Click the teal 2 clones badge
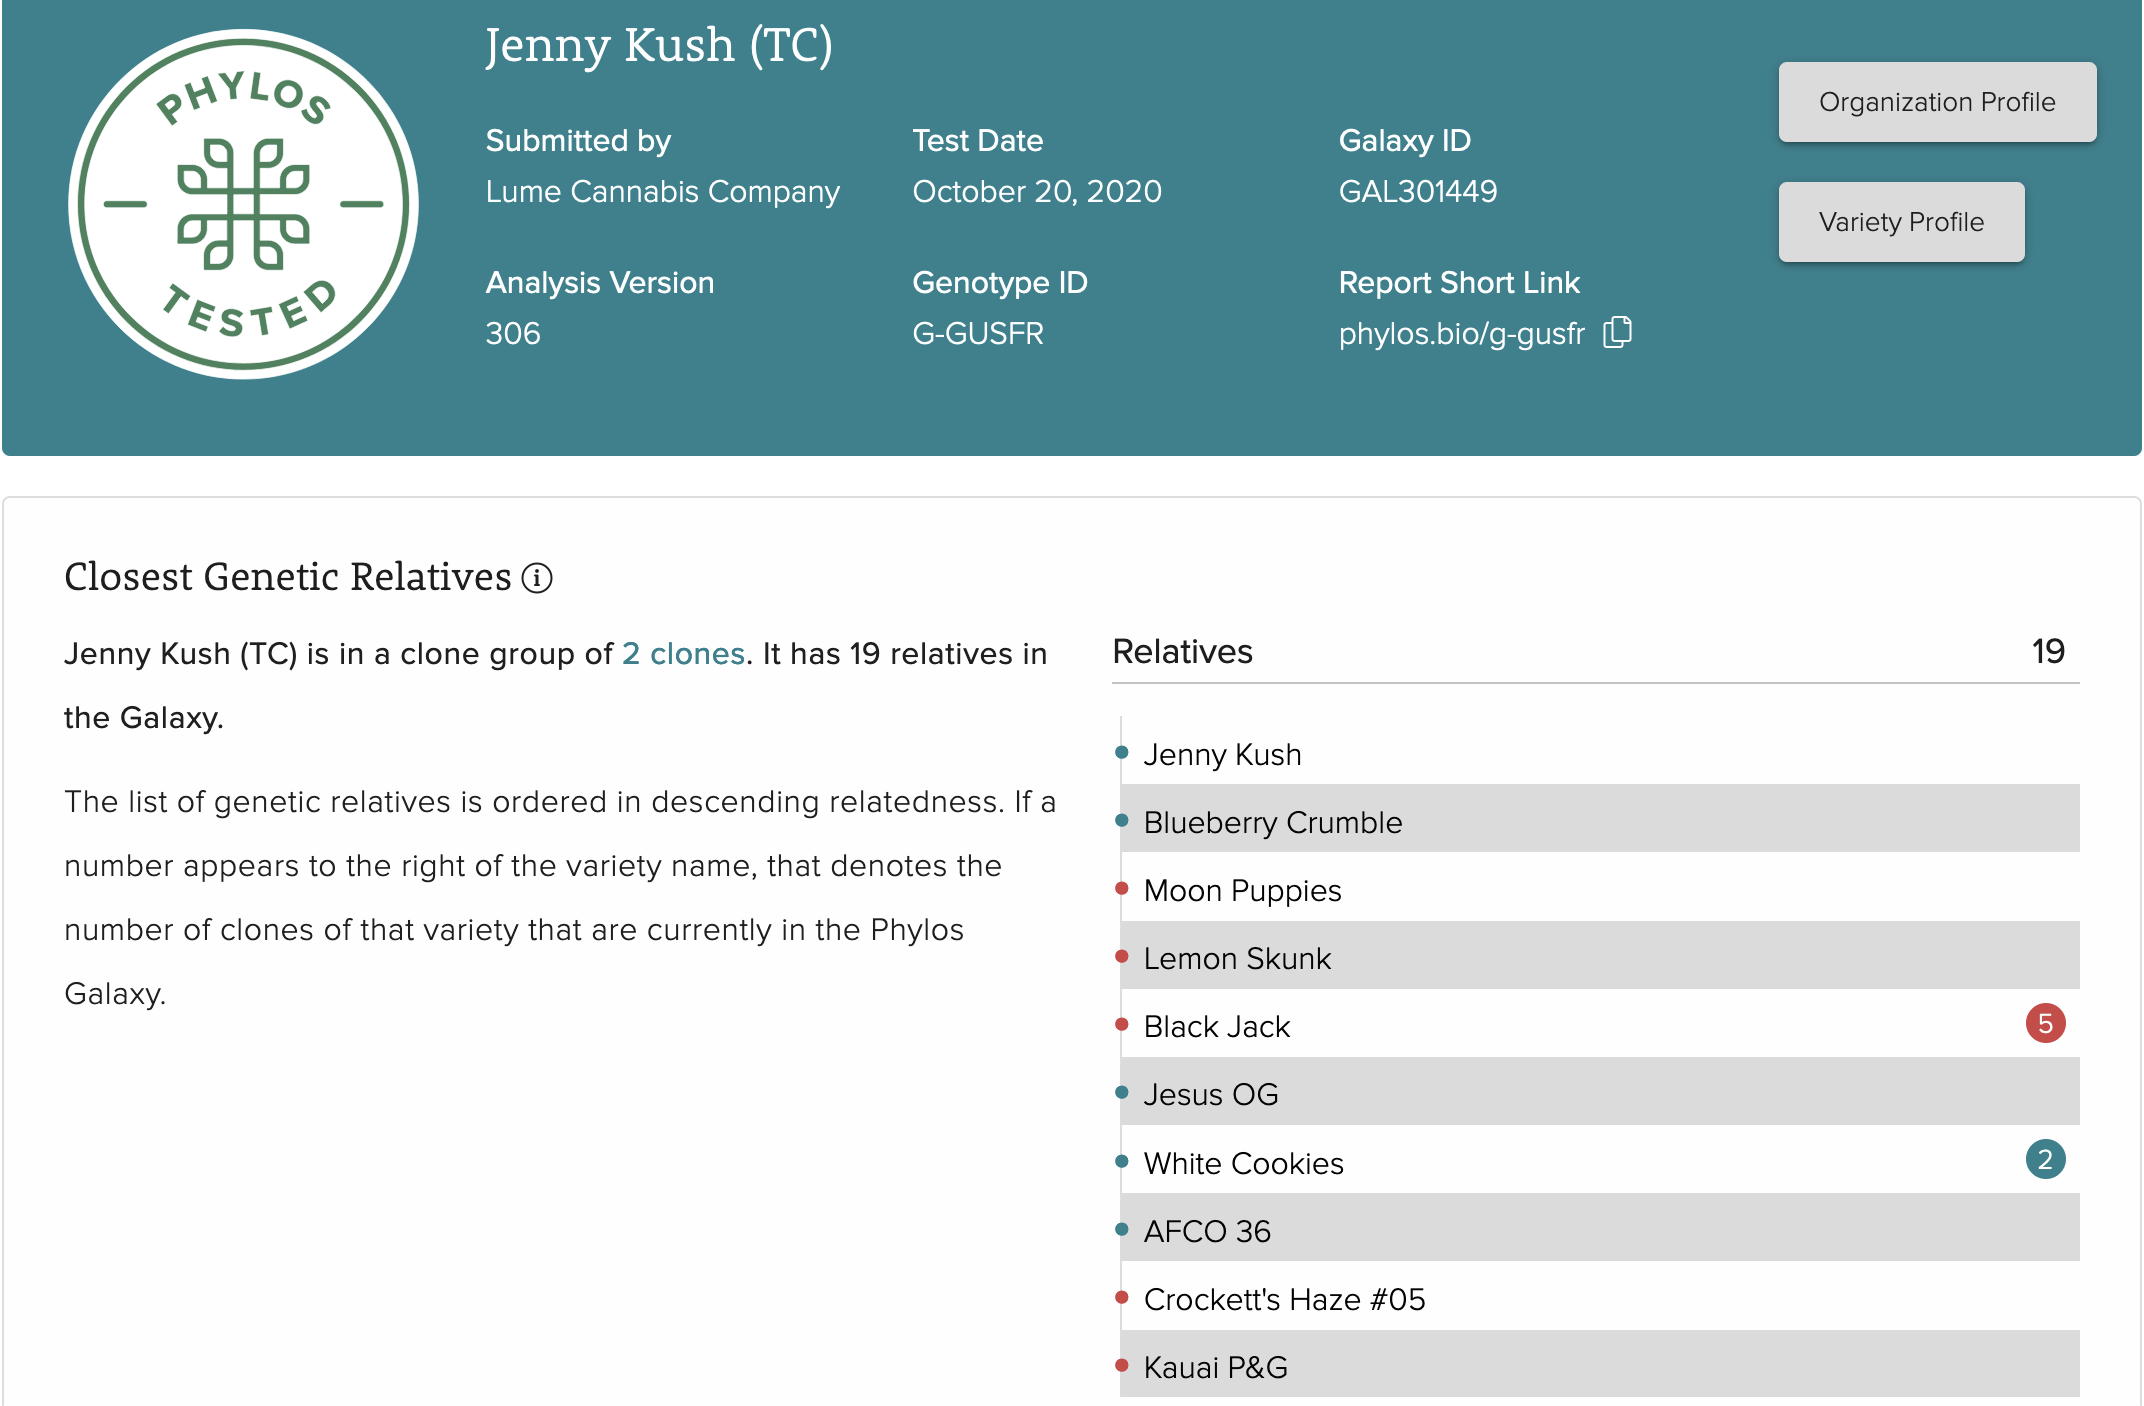 pyautogui.click(x=2045, y=1160)
